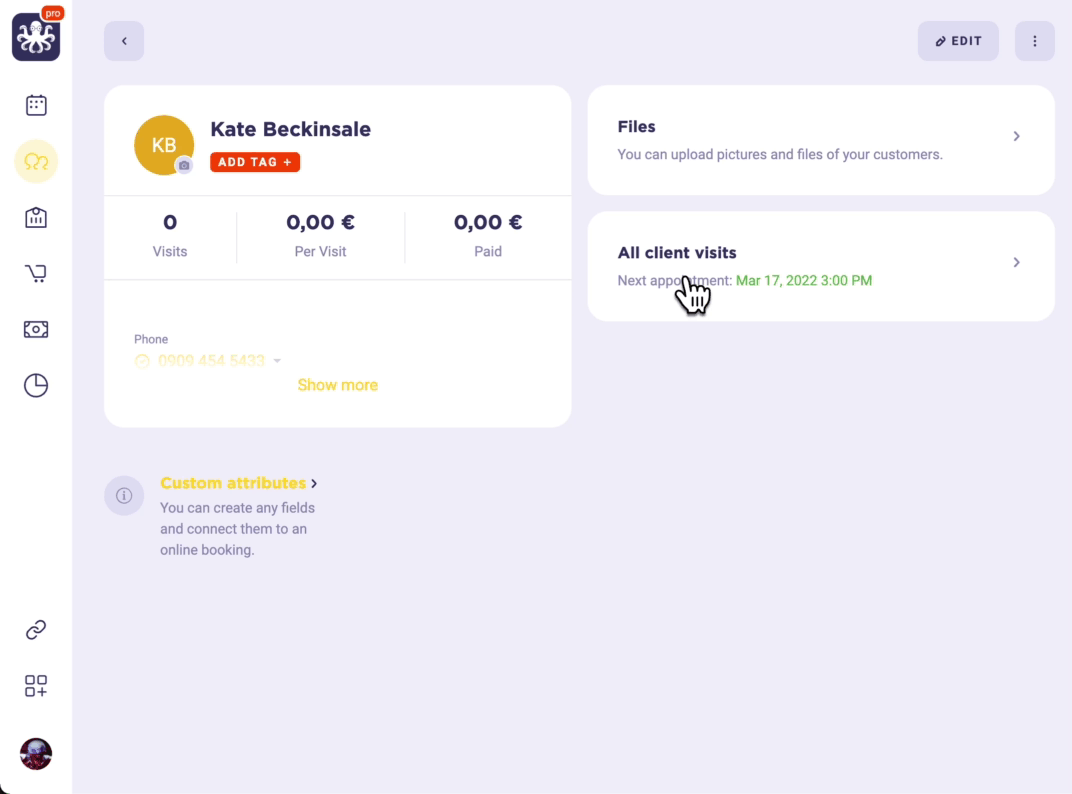Open the payments cash icon

tap(36, 329)
